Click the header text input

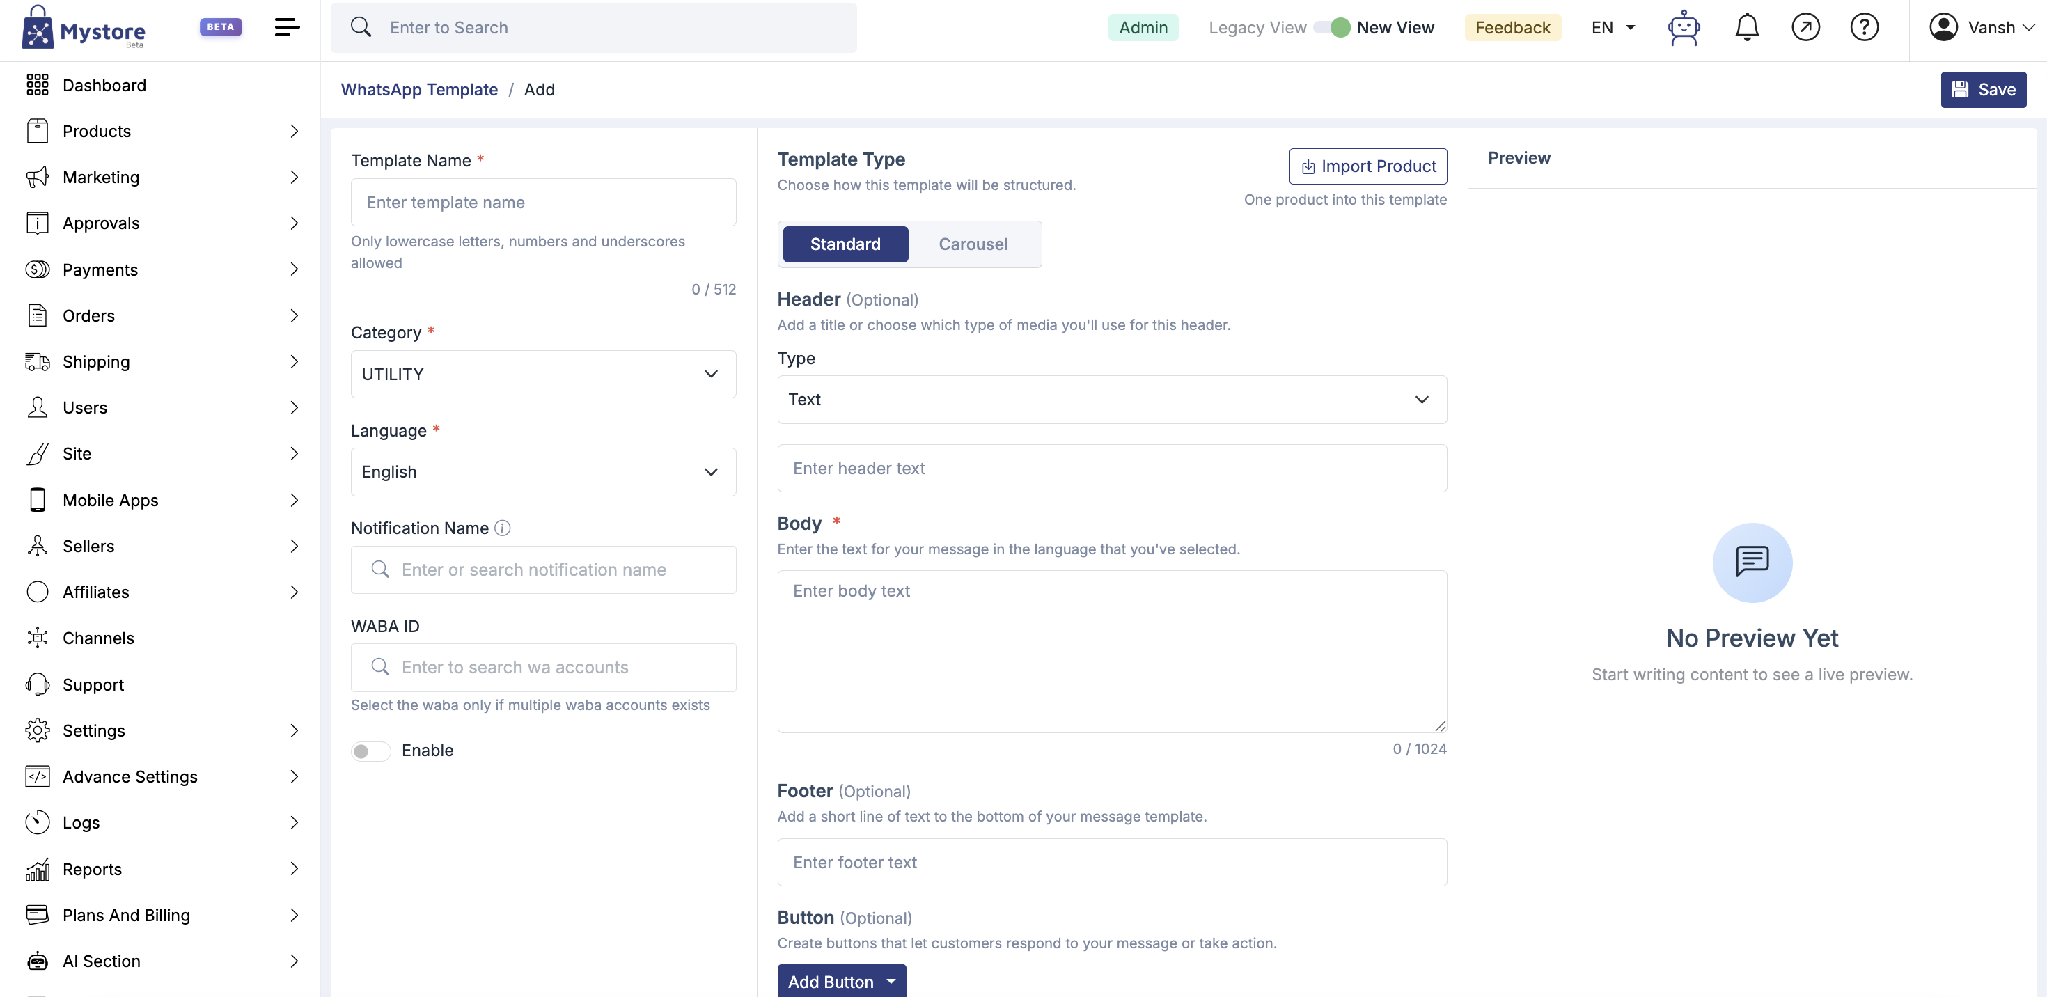[x=1112, y=468]
